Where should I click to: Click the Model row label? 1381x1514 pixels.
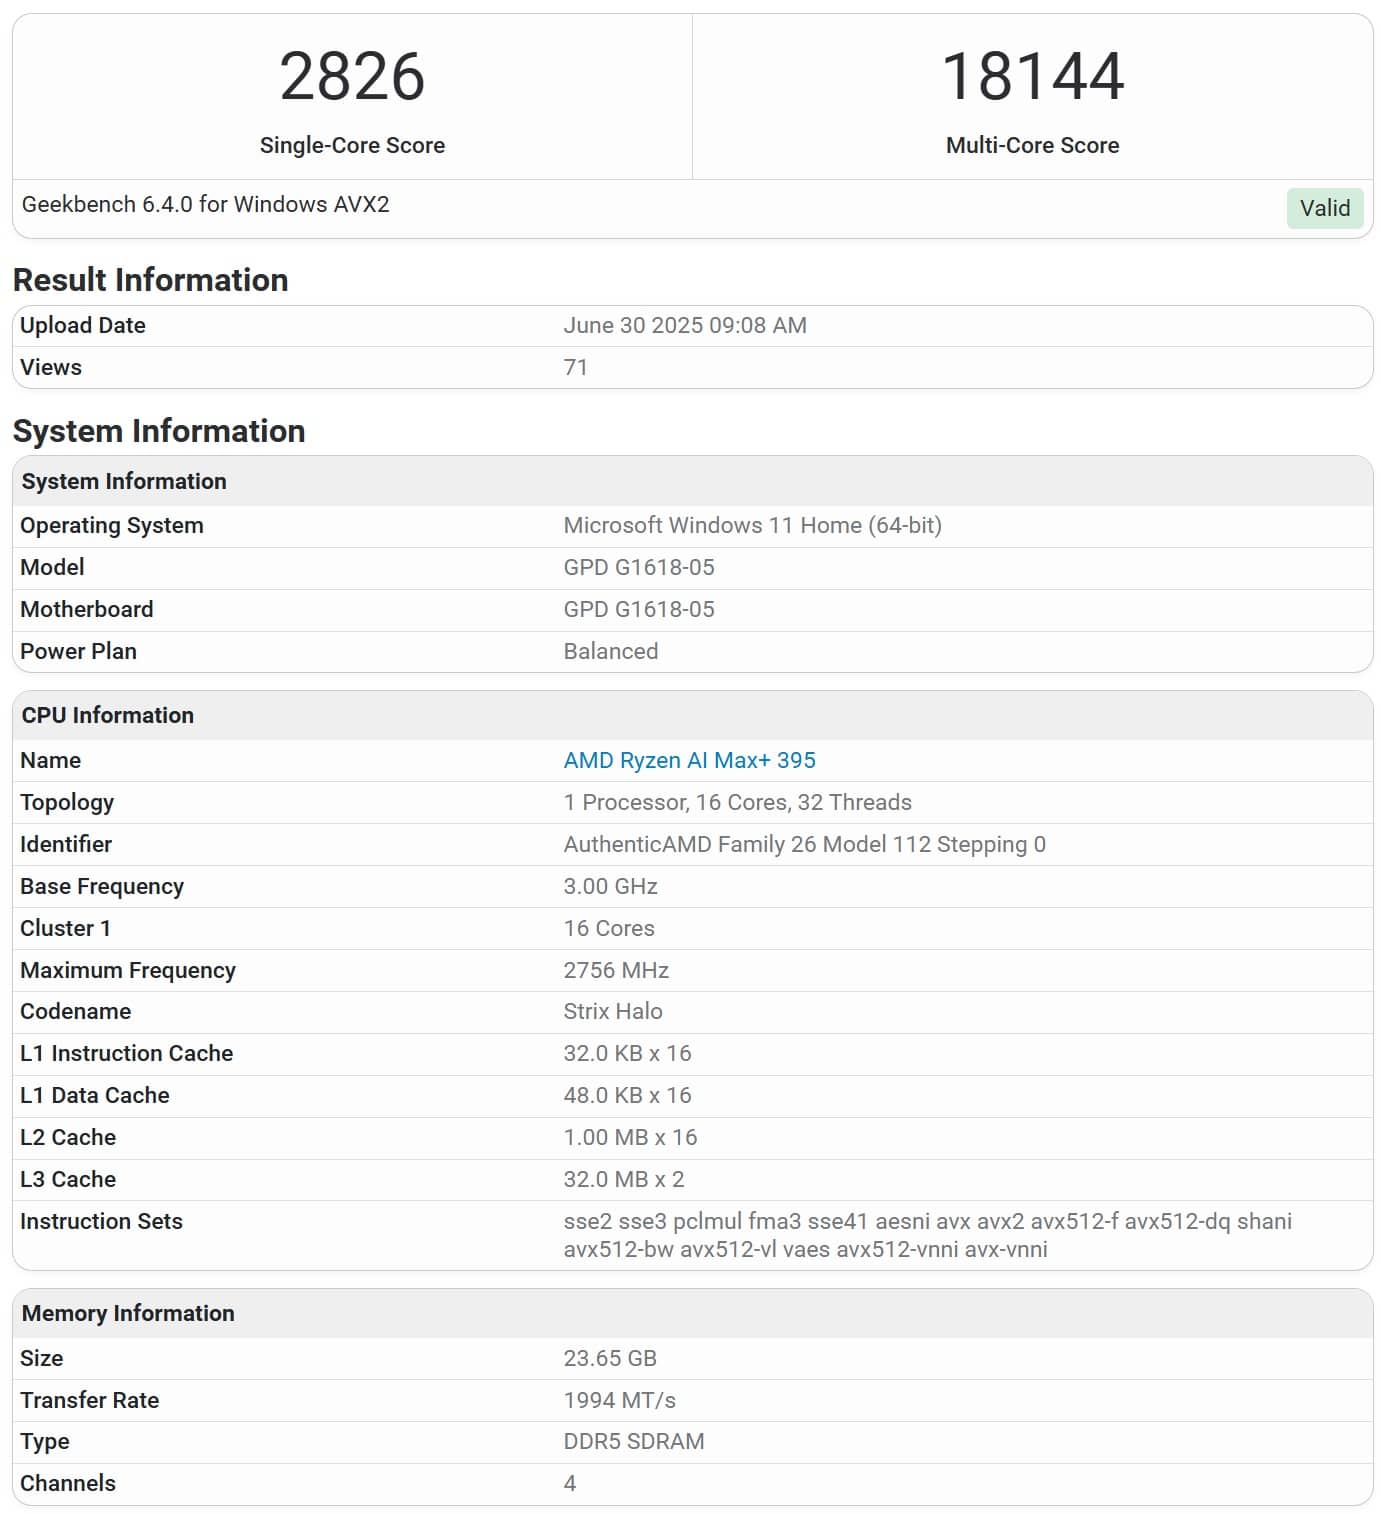52,567
